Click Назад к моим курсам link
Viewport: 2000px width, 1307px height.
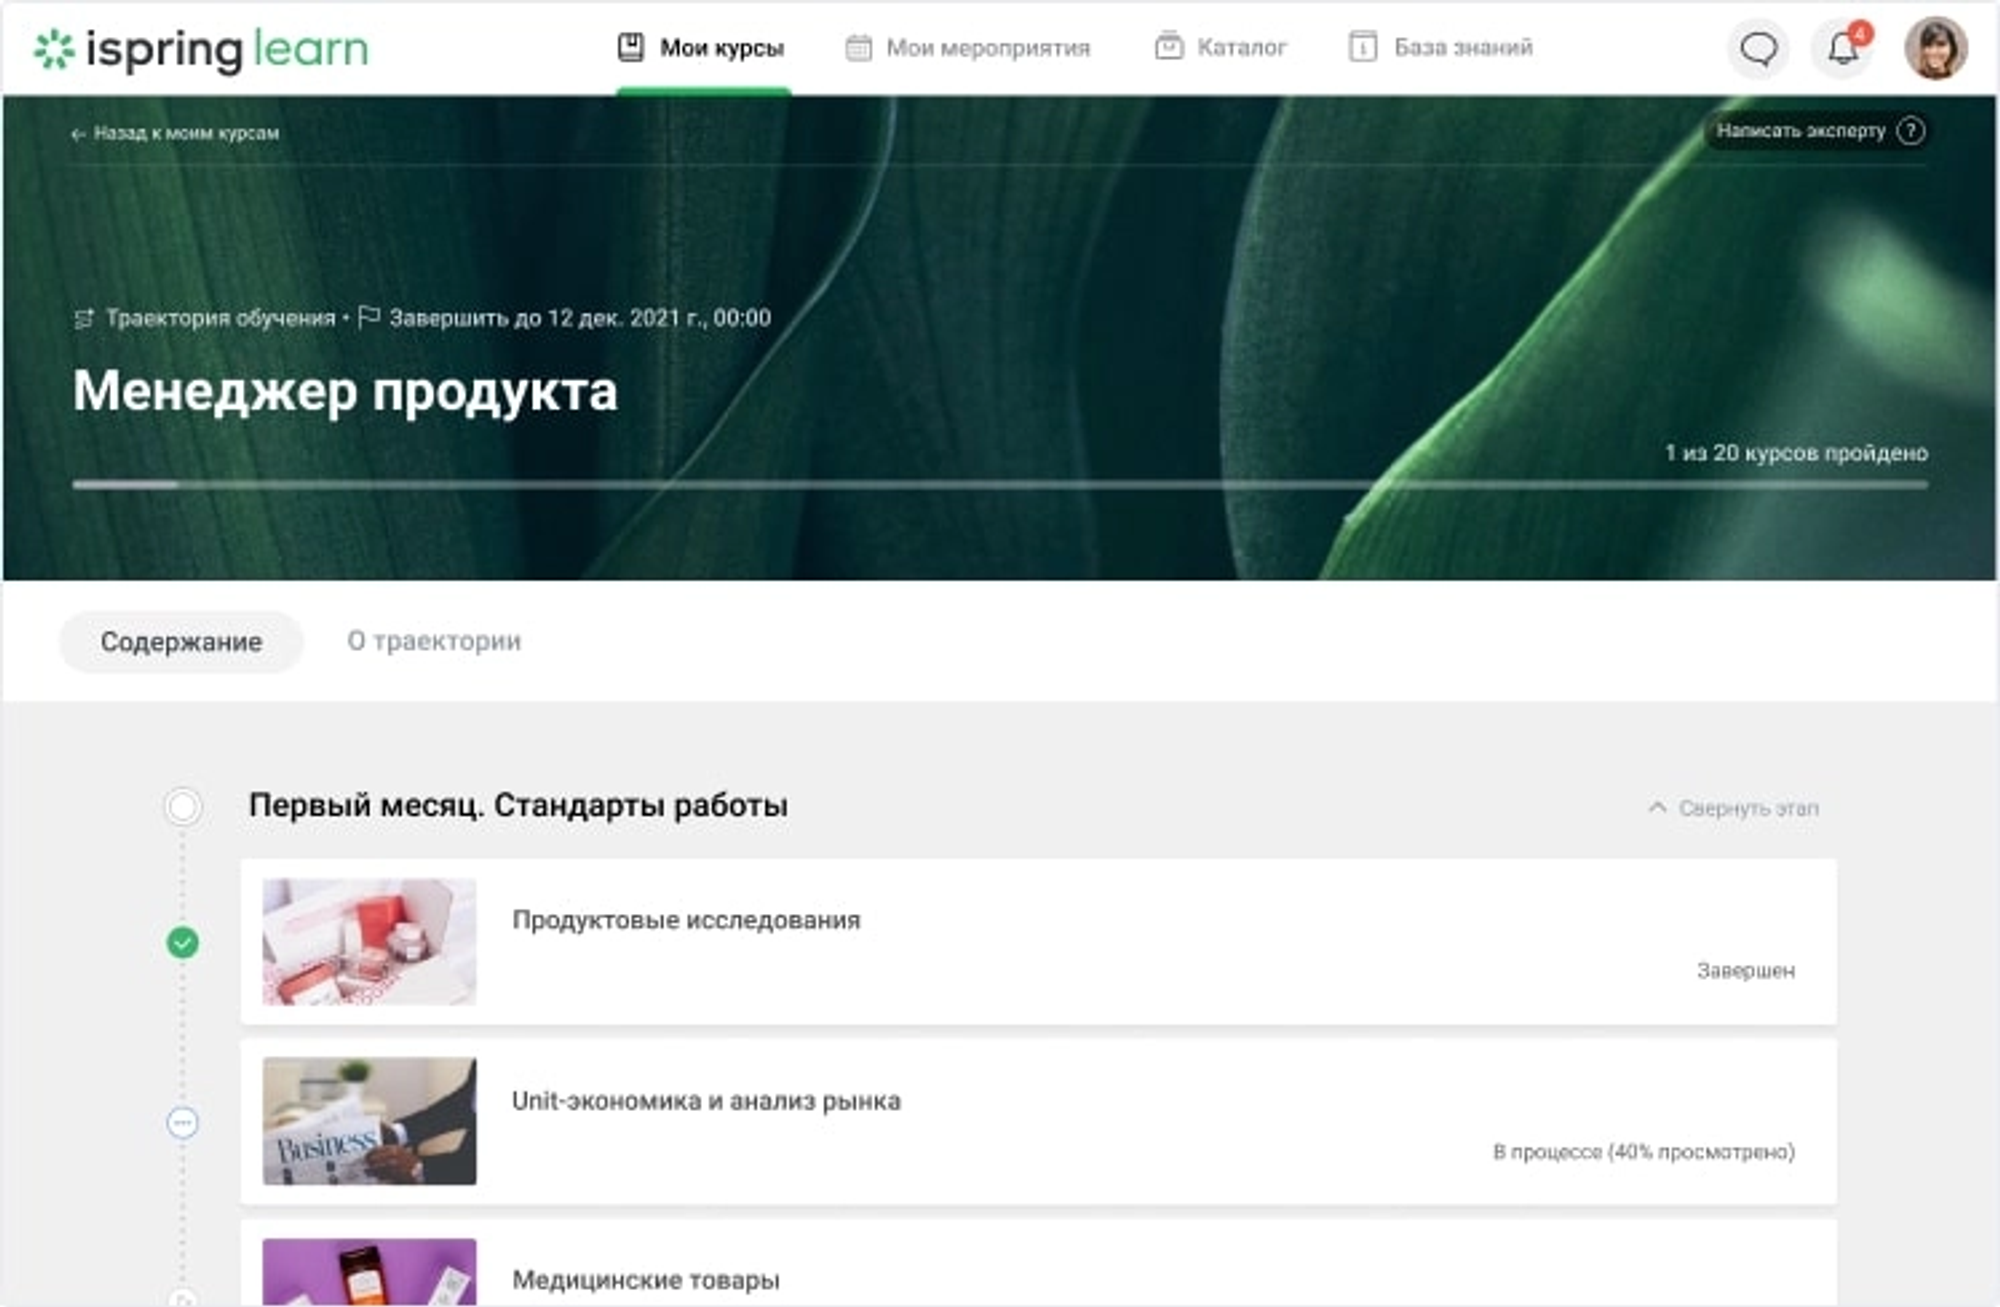tap(176, 131)
